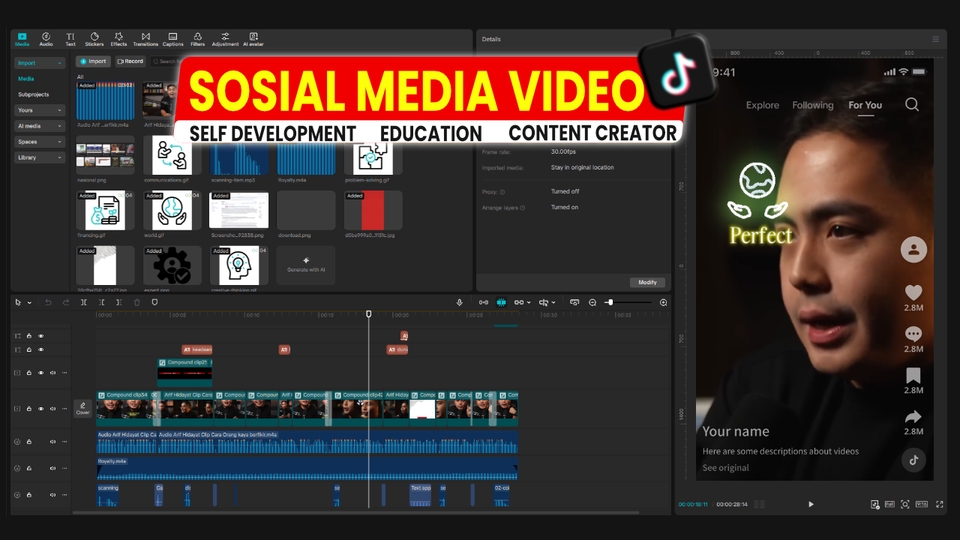The width and height of the screenshot is (960, 540).
Task: Split the clip at the playhead
Action: [x=84, y=302]
